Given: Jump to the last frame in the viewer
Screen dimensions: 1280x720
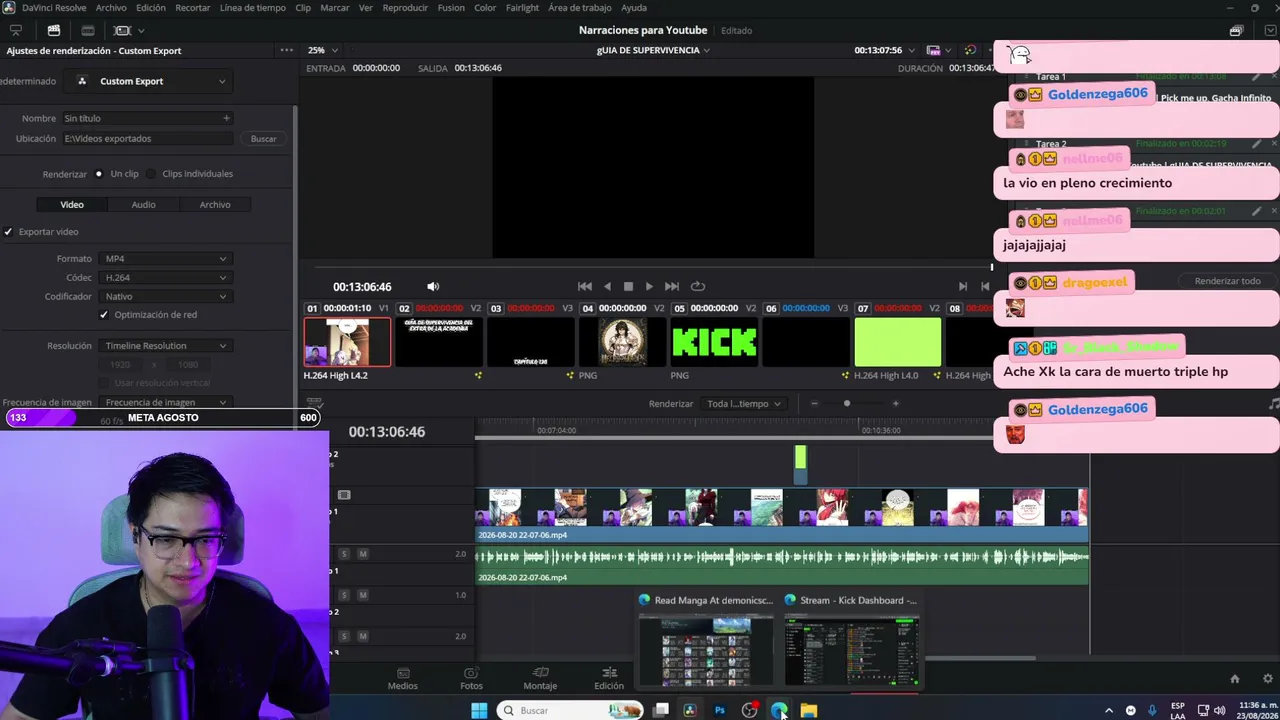Looking at the screenshot, I should tap(672, 287).
